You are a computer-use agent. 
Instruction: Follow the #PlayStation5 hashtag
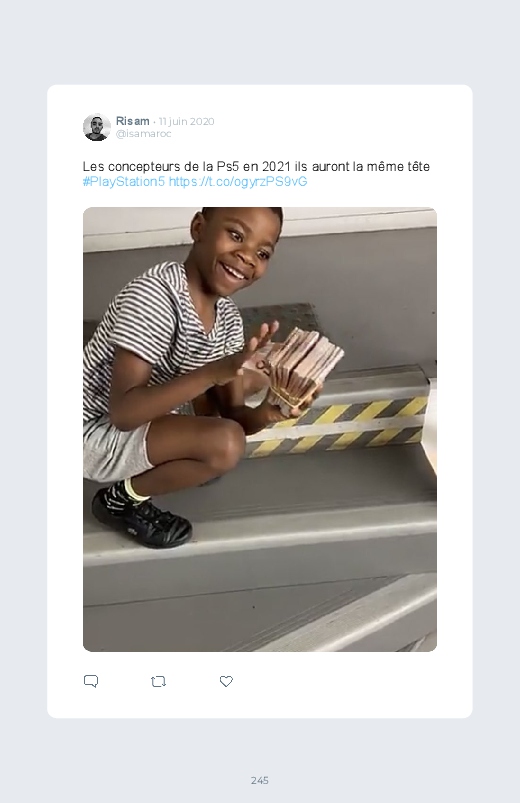(x=123, y=182)
